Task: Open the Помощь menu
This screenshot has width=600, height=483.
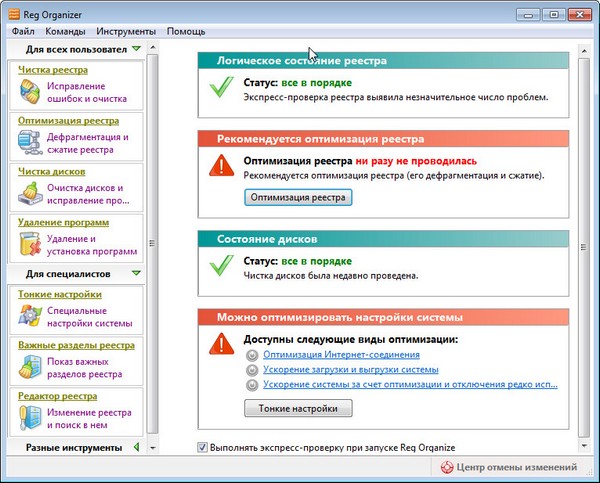Action: click(186, 31)
